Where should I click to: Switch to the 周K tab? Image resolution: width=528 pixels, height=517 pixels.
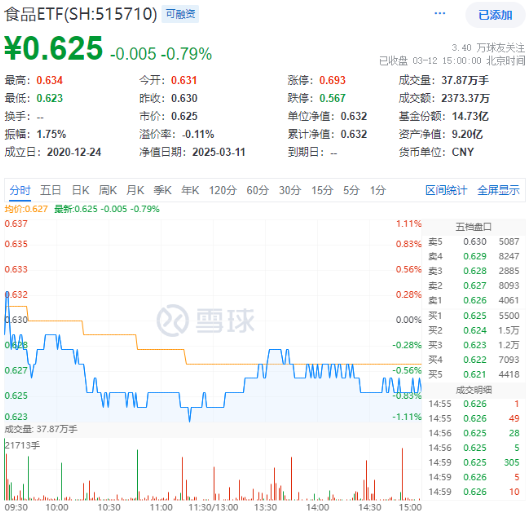[x=108, y=190]
